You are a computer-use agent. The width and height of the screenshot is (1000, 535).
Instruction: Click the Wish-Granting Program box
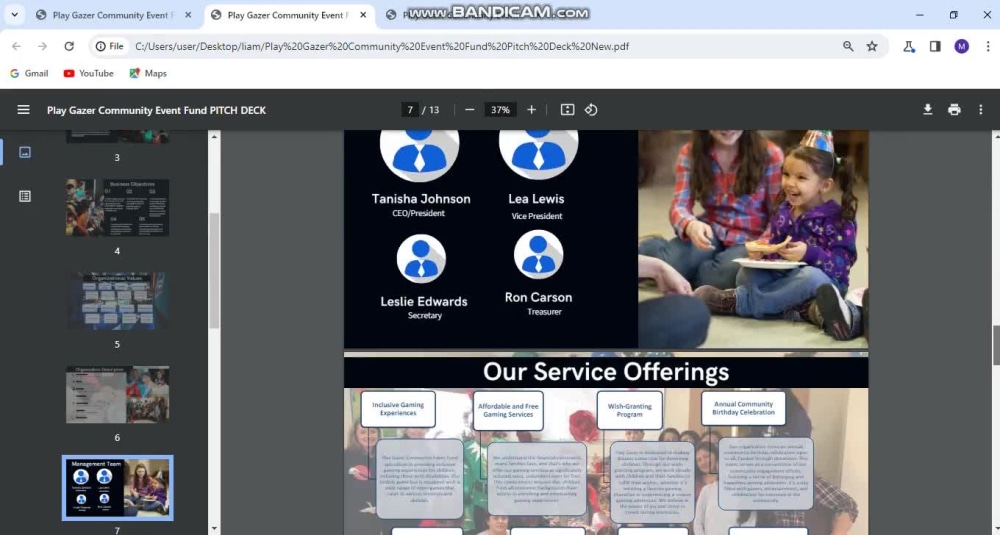tap(629, 410)
